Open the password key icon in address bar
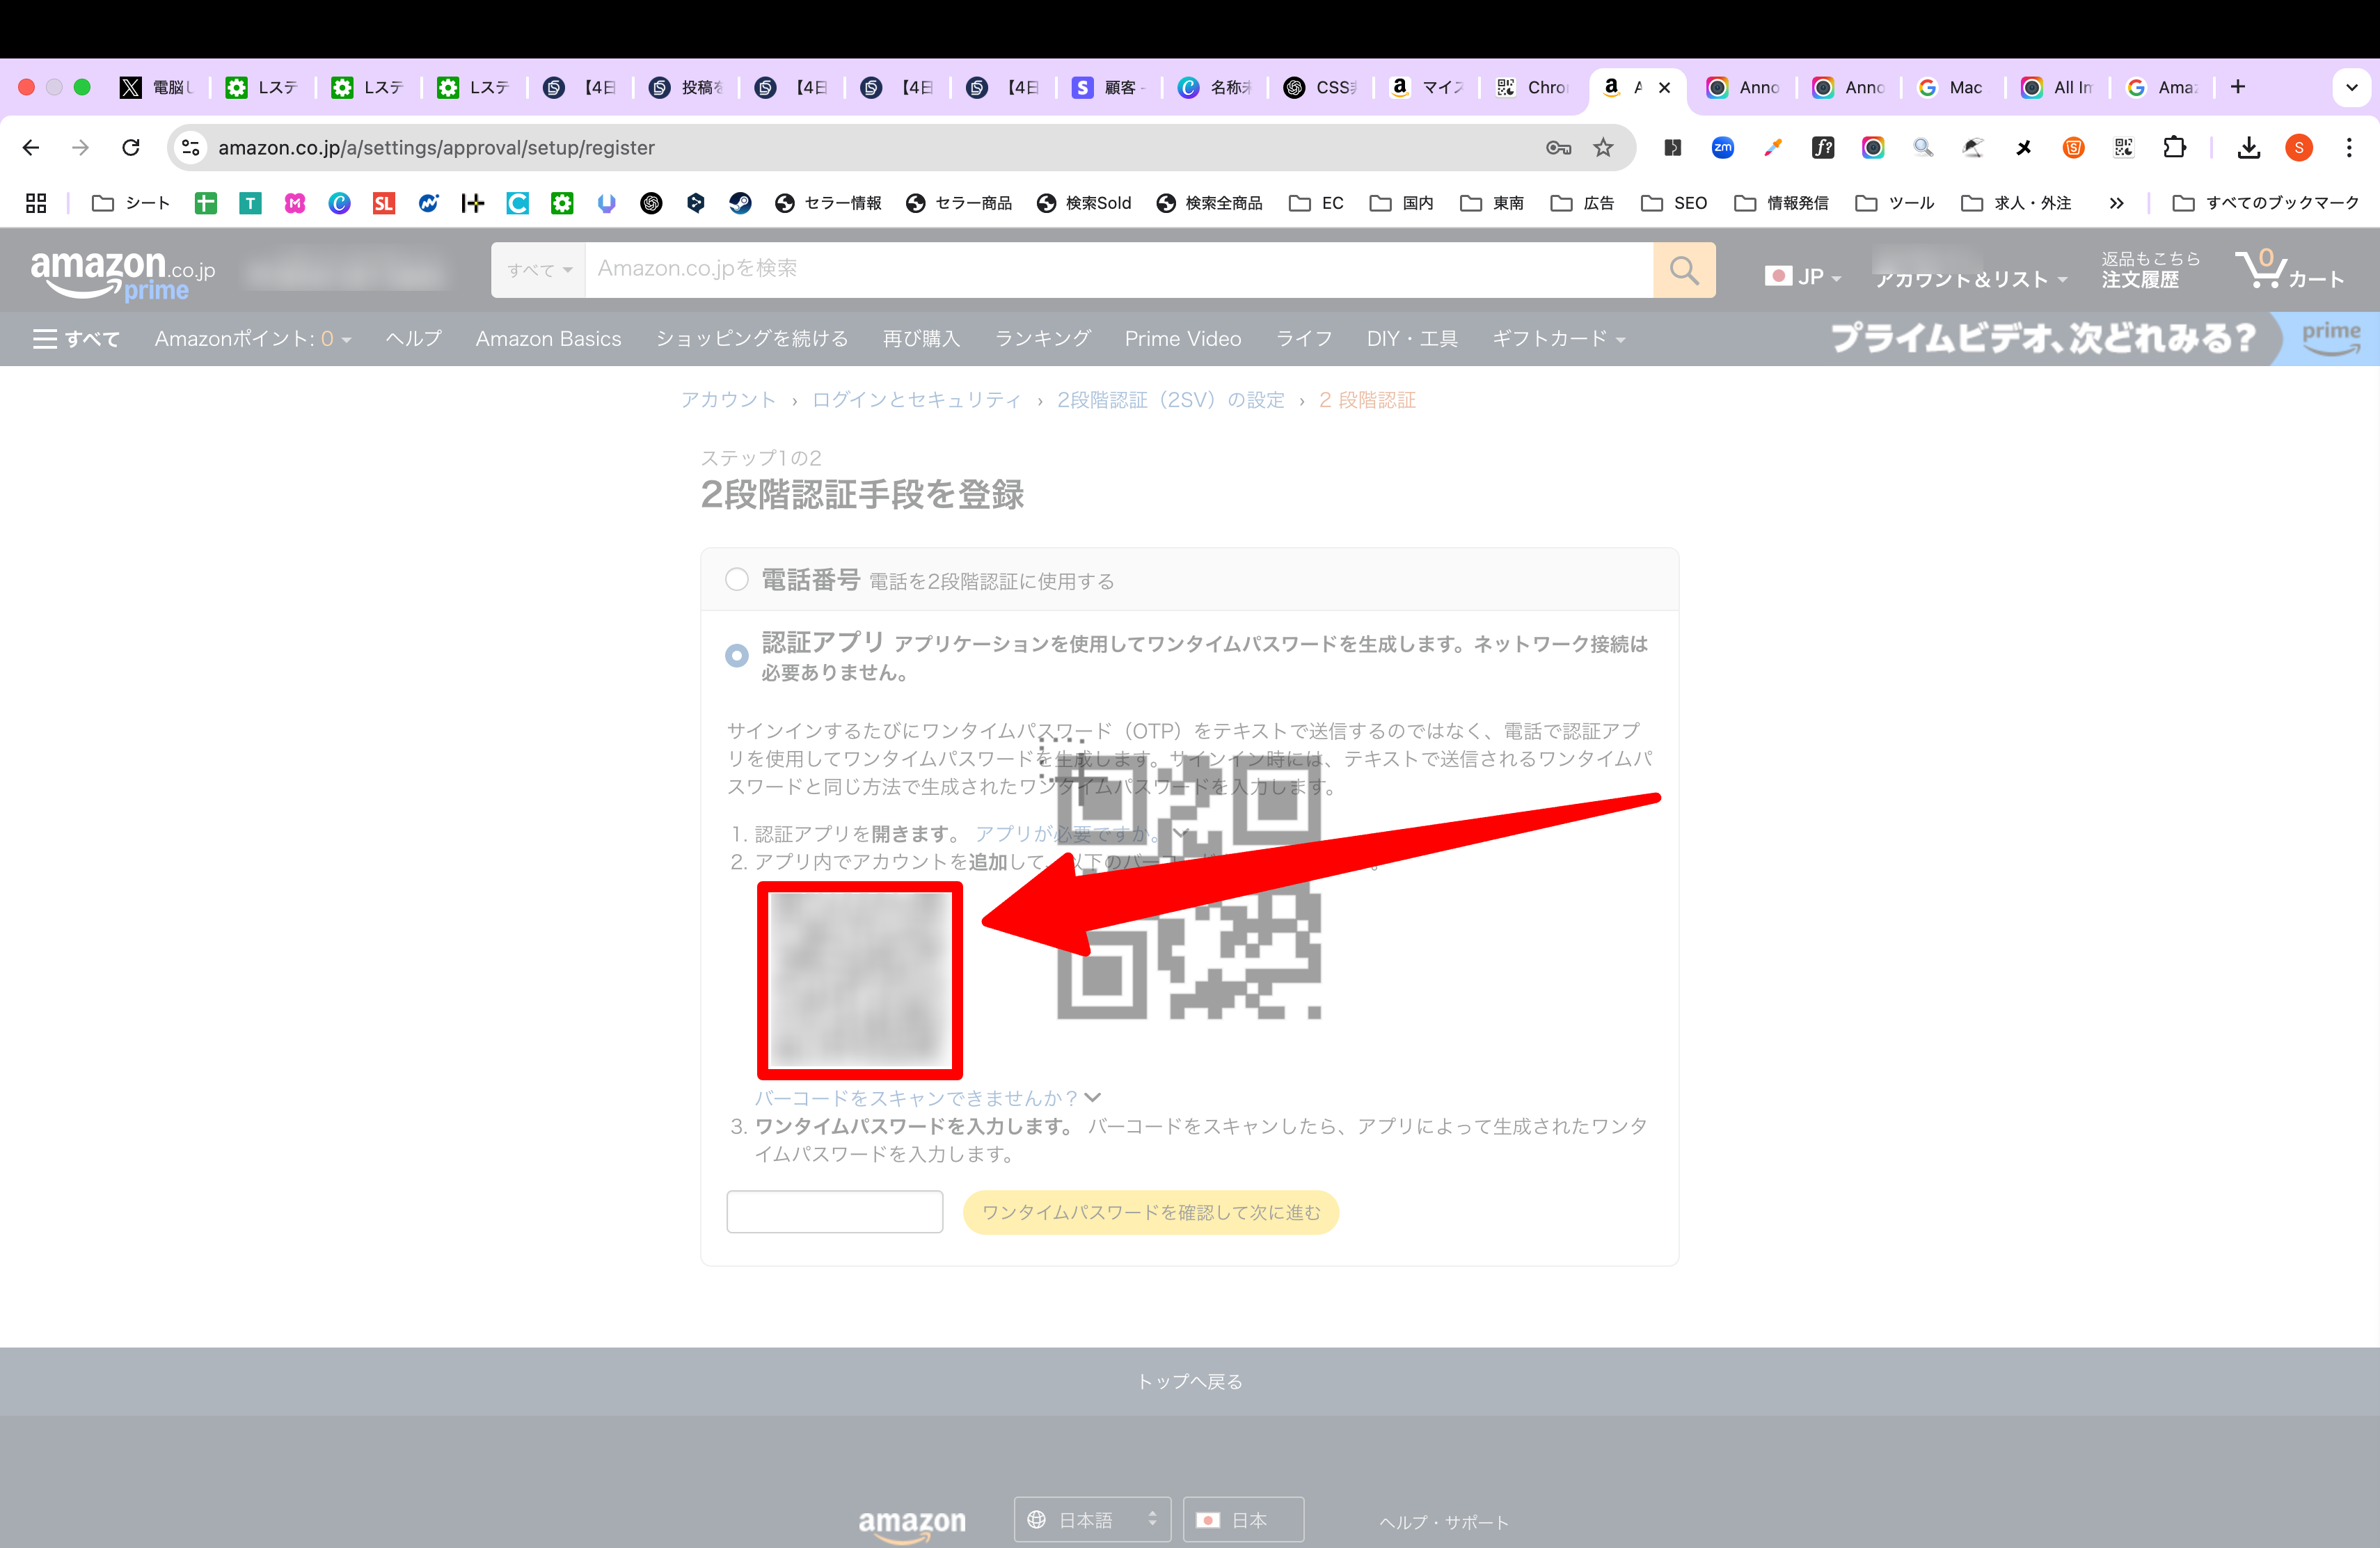The height and width of the screenshot is (1548, 2380). (1558, 148)
